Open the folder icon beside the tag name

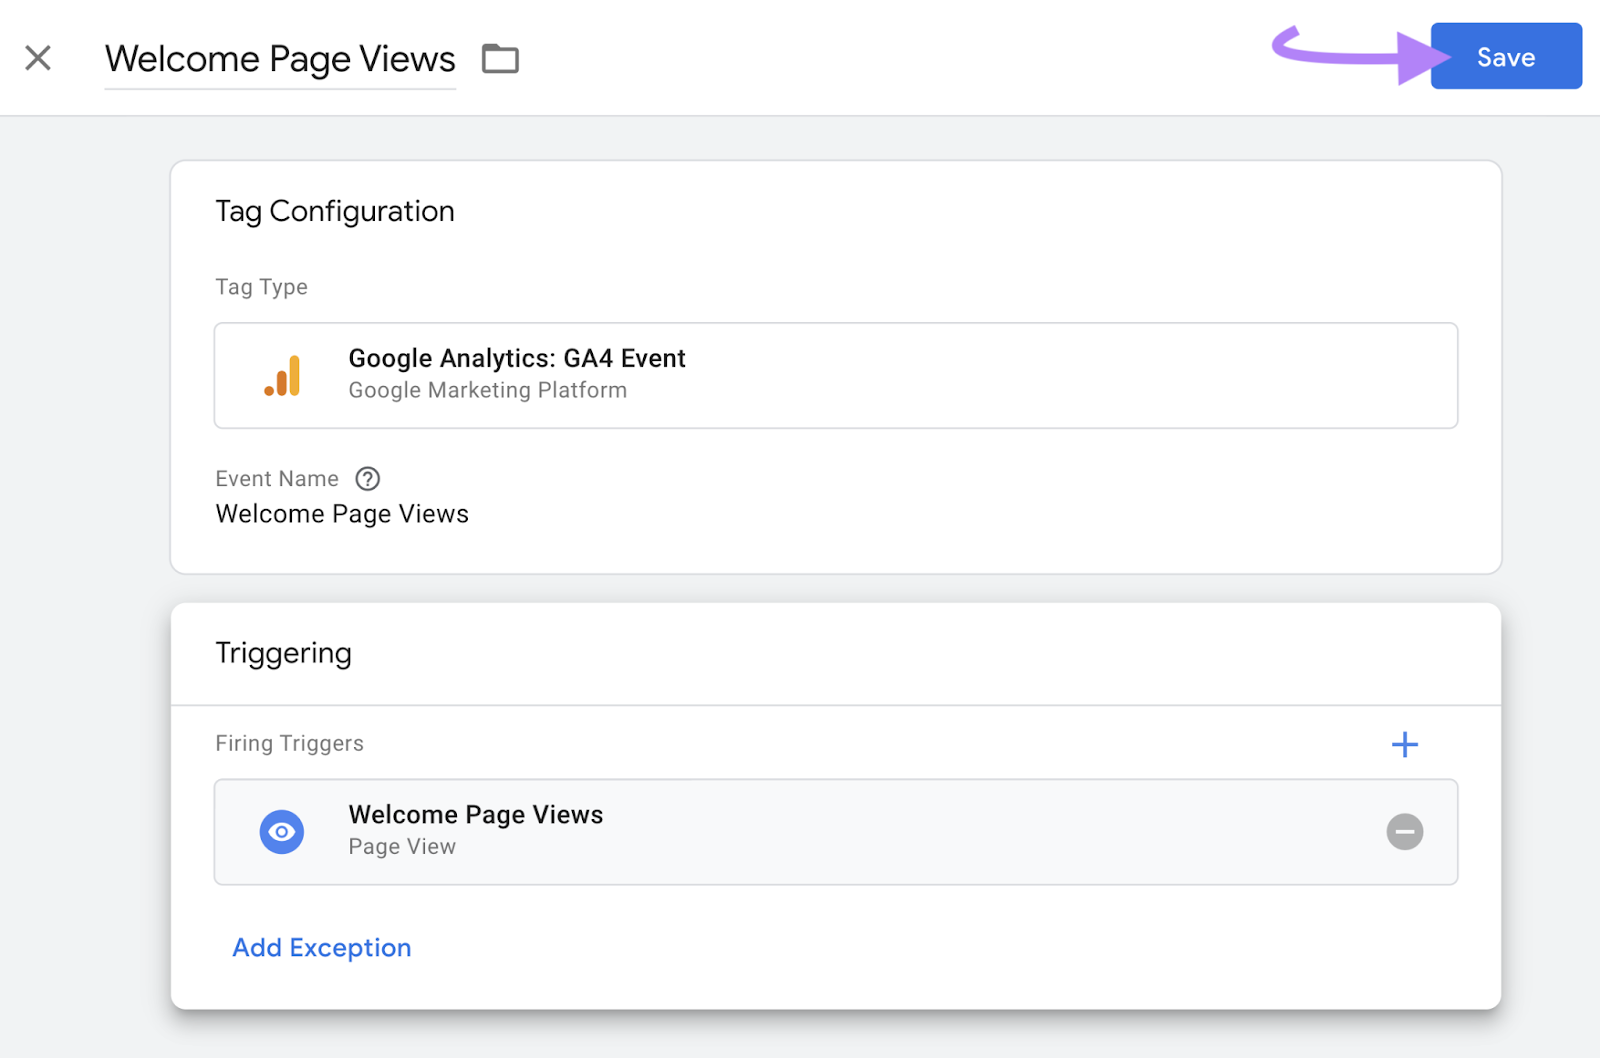click(x=500, y=58)
